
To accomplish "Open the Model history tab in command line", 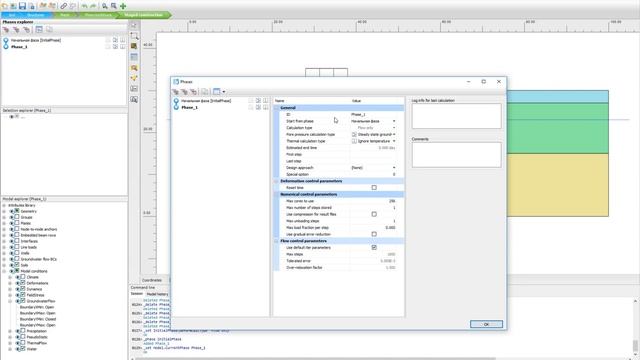I will point(157,294).
